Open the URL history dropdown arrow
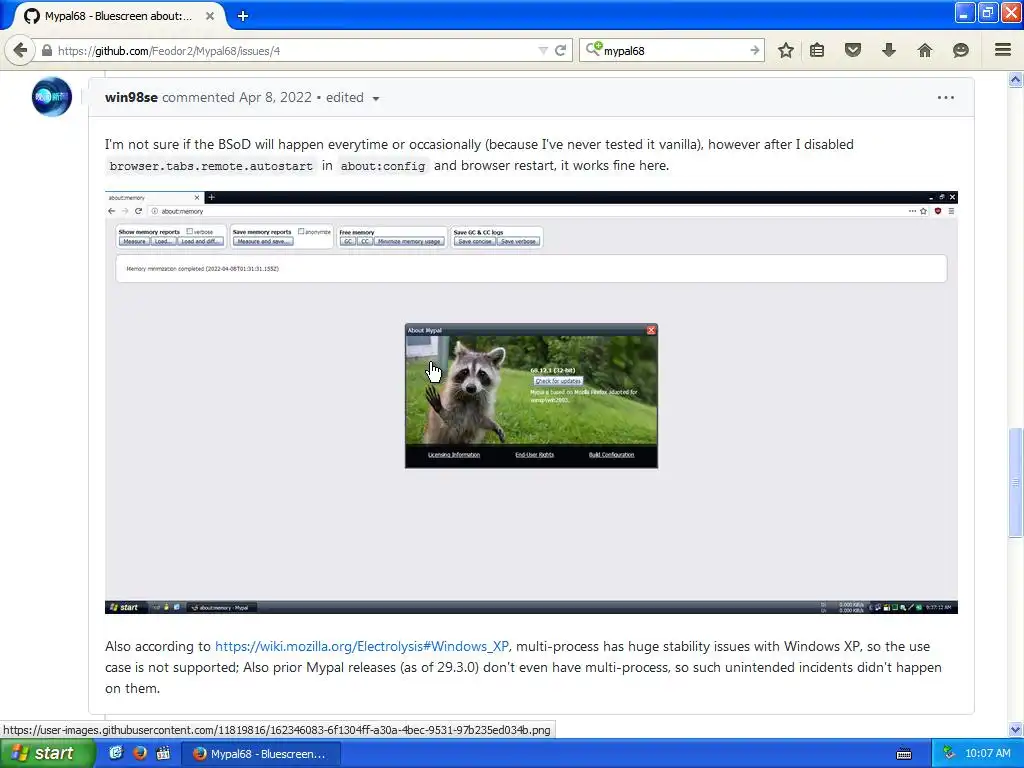 click(x=543, y=50)
